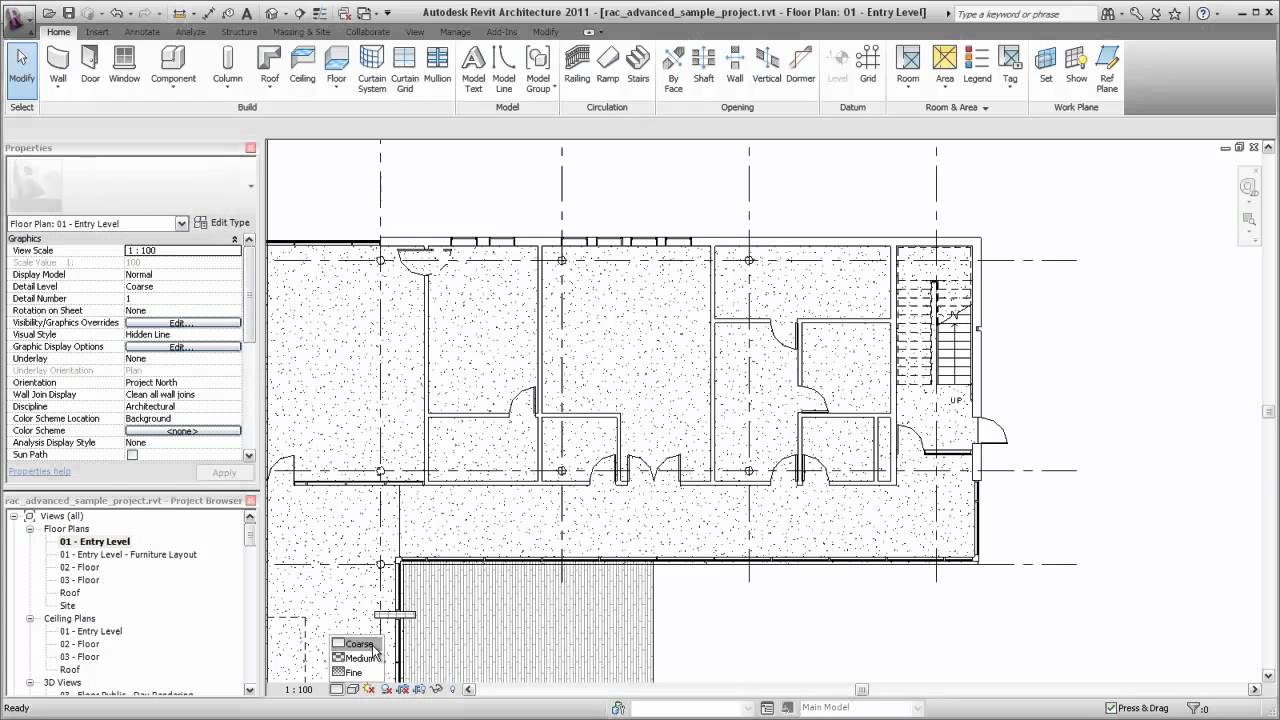1280x720 pixels.
Task: Collapse the Ceiling Plans tree node
Action: coord(31,619)
